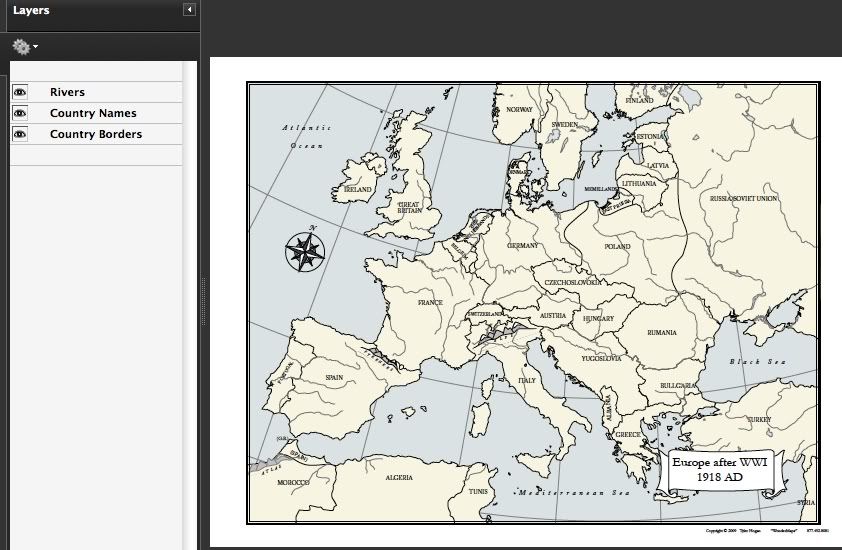Open the Layers options gear menu
This screenshot has height=550, width=842.
24,46
